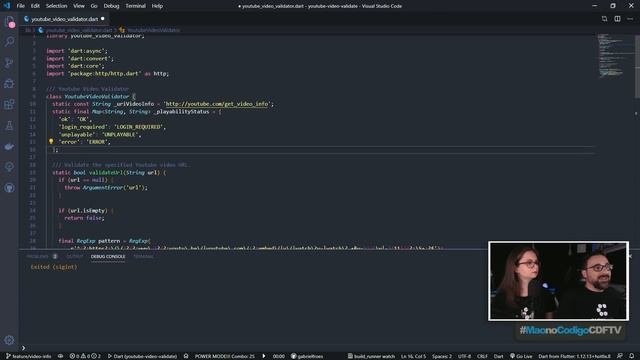
Task: Open the Docker view in activity bar
Action: [x=9, y=146]
